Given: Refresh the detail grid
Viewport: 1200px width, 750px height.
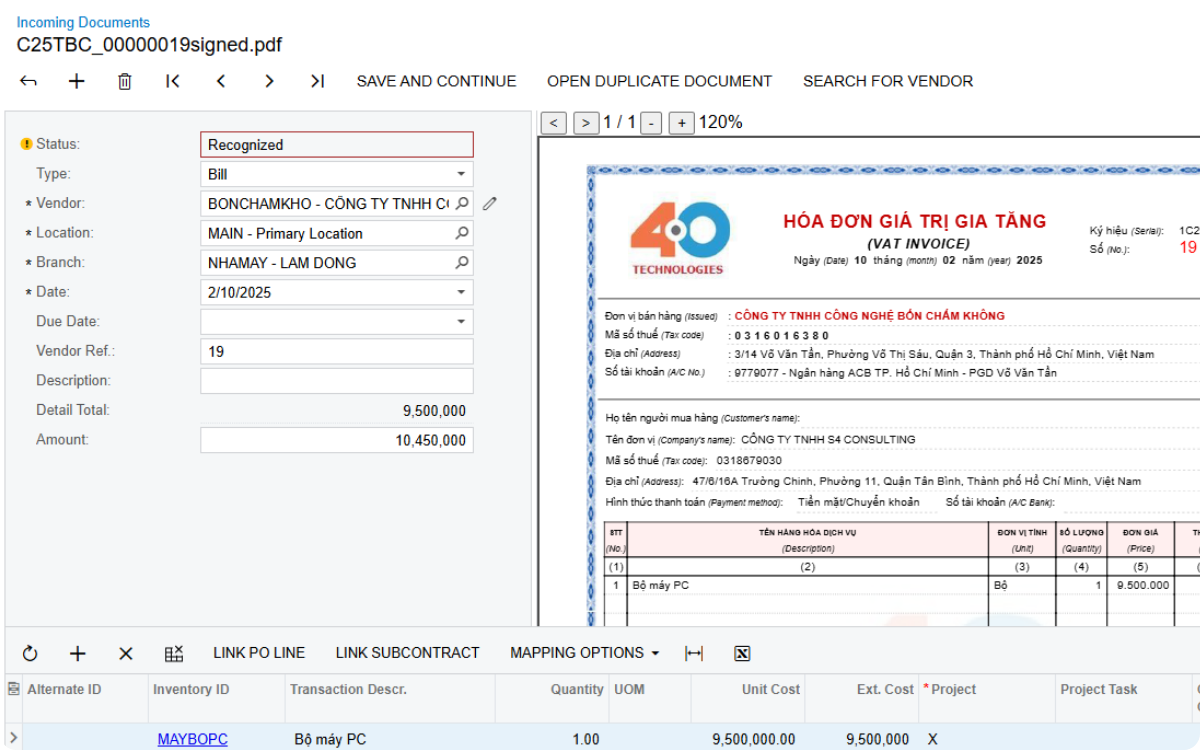Looking at the screenshot, I should (x=29, y=653).
